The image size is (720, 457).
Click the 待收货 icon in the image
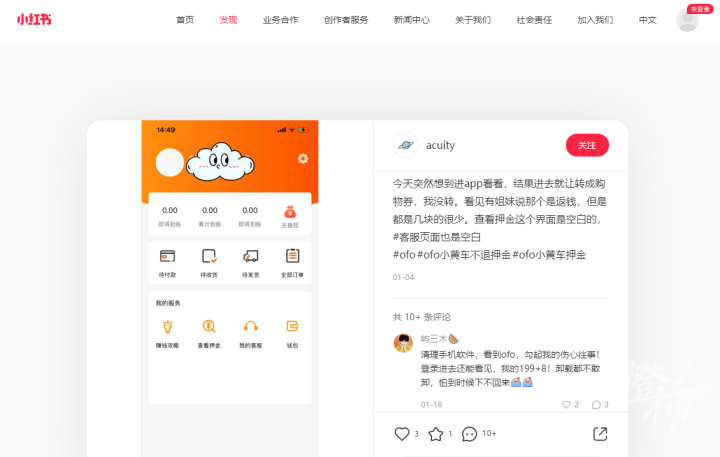click(x=209, y=256)
